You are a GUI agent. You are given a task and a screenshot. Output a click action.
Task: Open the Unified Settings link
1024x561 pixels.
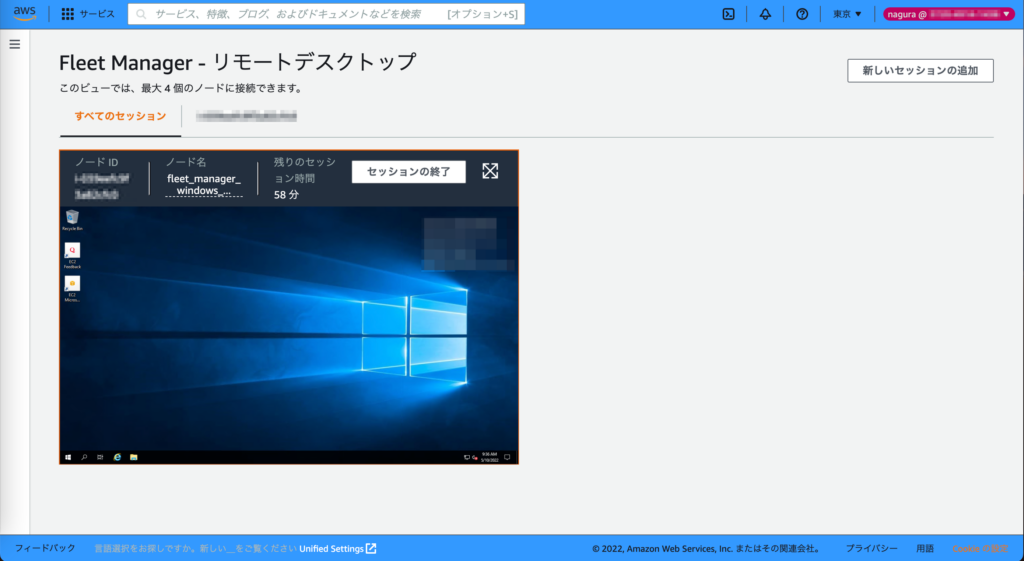(x=338, y=549)
